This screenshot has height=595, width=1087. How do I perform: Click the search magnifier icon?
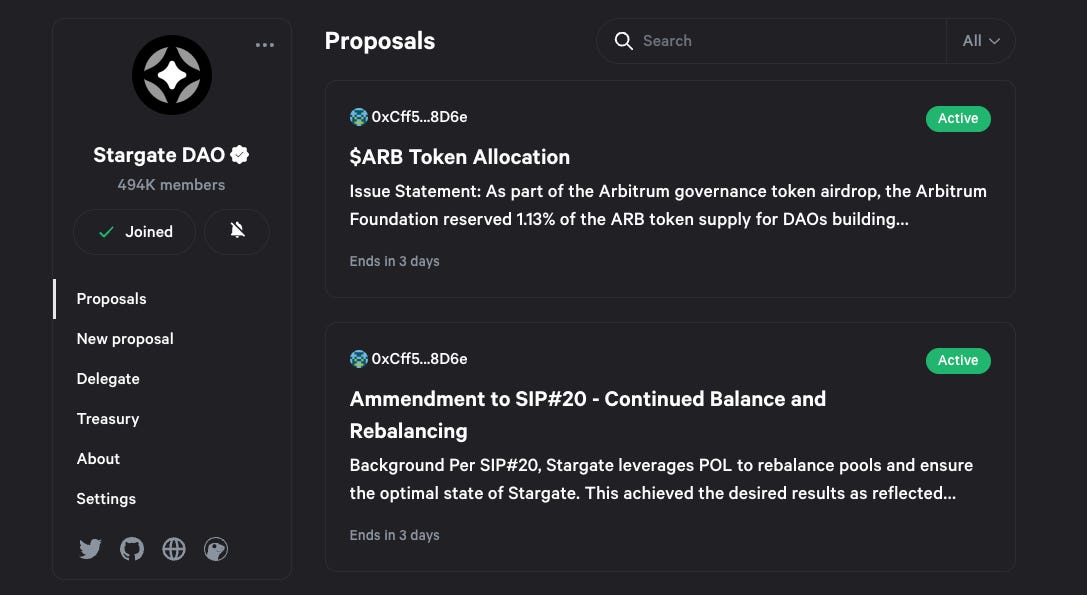point(624,41)
